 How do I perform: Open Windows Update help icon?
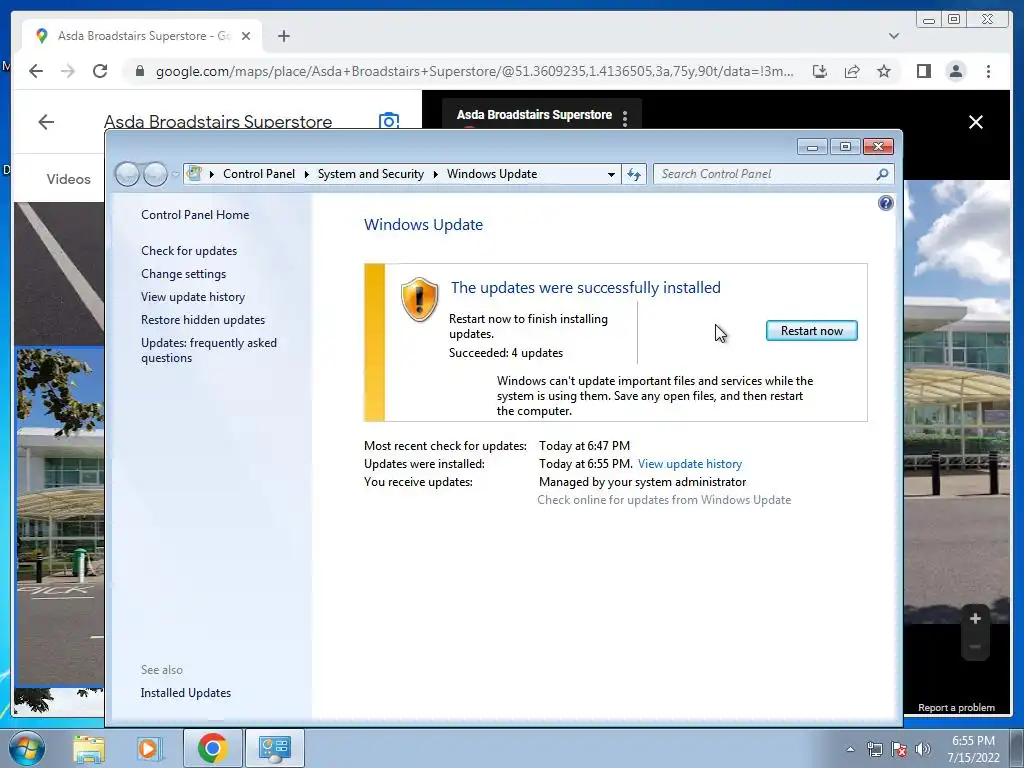pos(886,203)
